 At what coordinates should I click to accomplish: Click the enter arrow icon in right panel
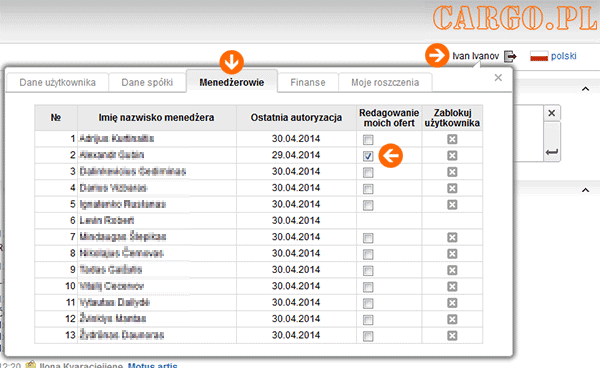pyautogui.click(x=552, y=152)
